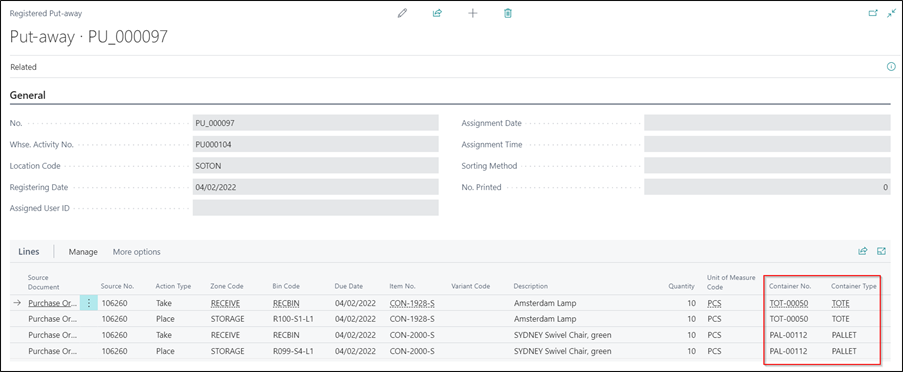Select the Lines tab heading

29,252
